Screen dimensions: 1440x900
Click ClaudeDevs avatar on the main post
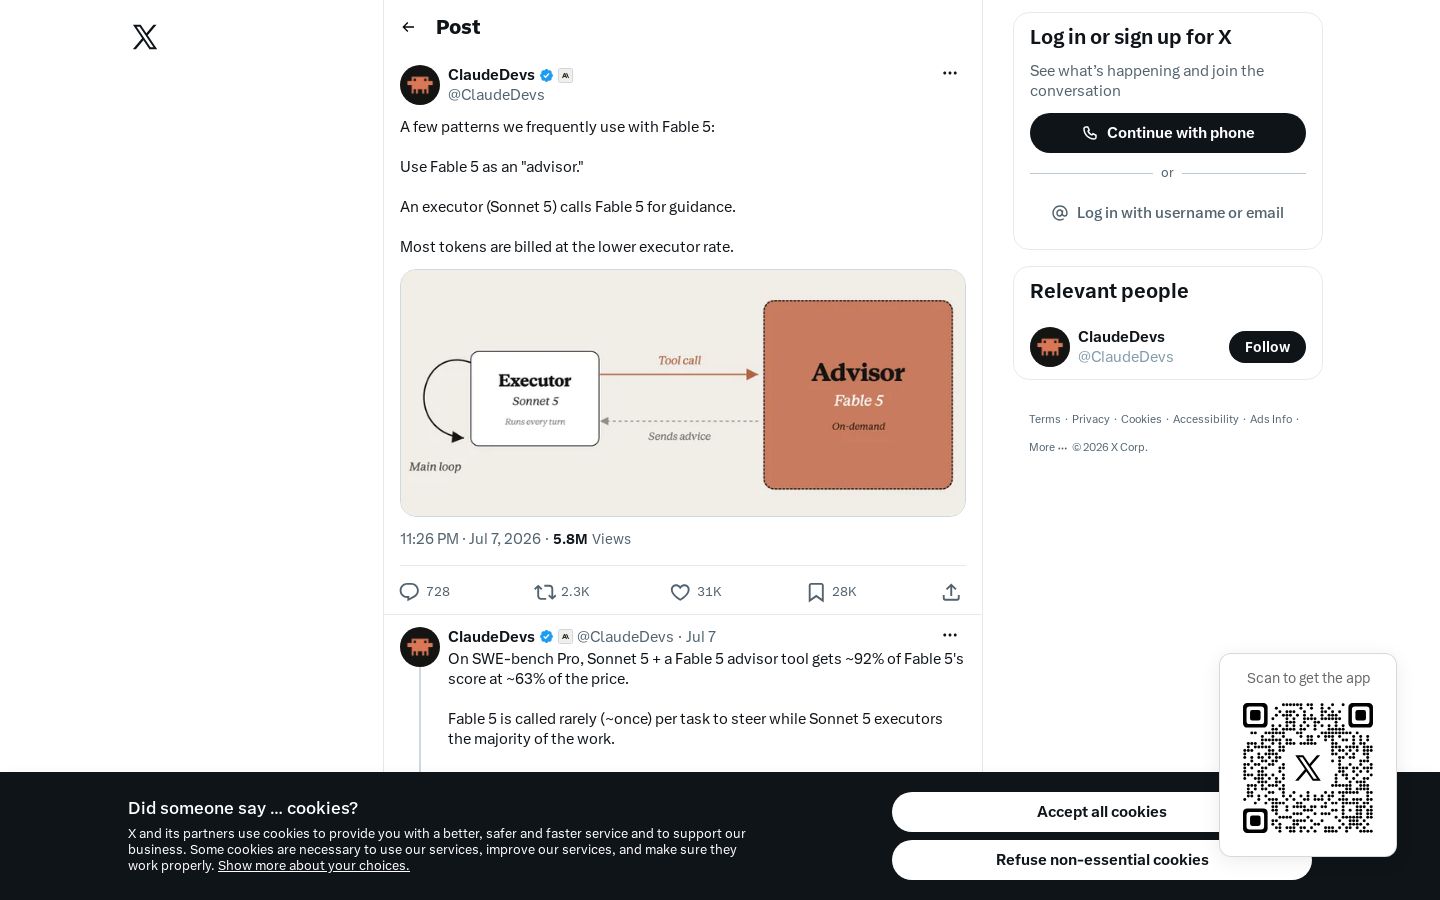pyautogui.click(x=420, y=85)
